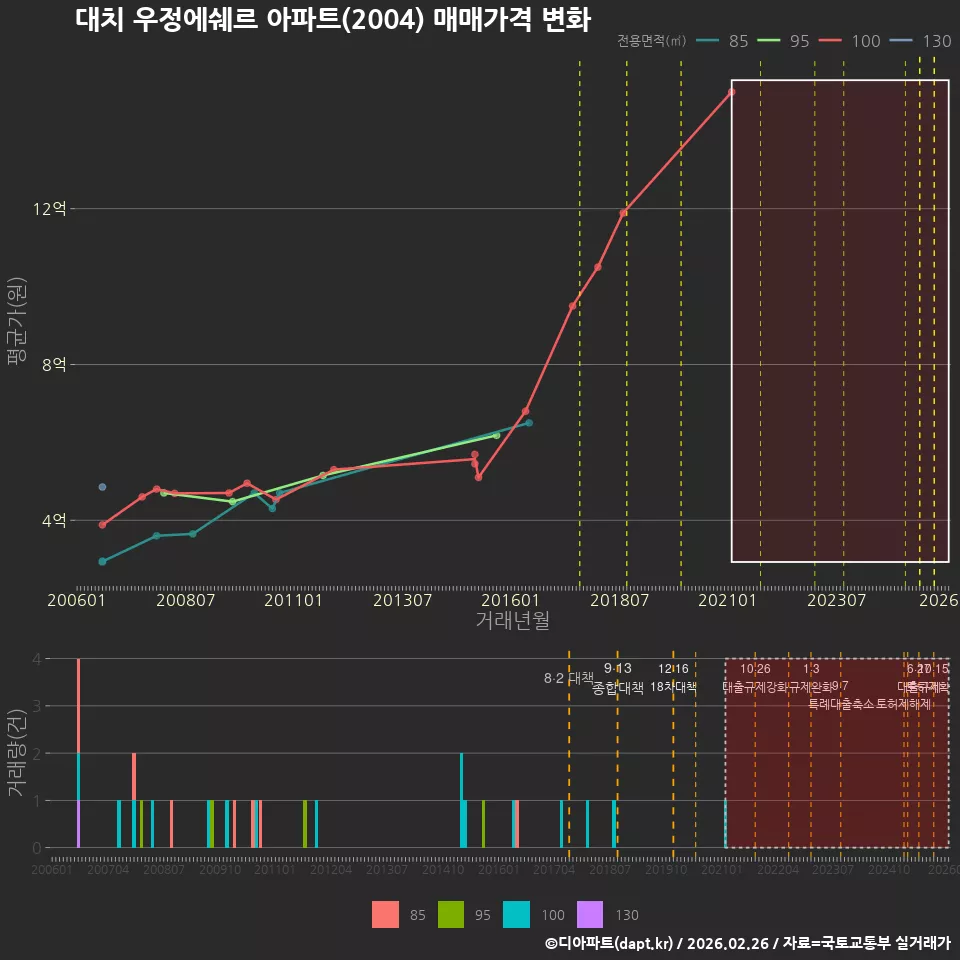Click the salmon 85 swatch in bottom legend
The image size is (960, 960).
pyautogui.click(x=385, y=914)
